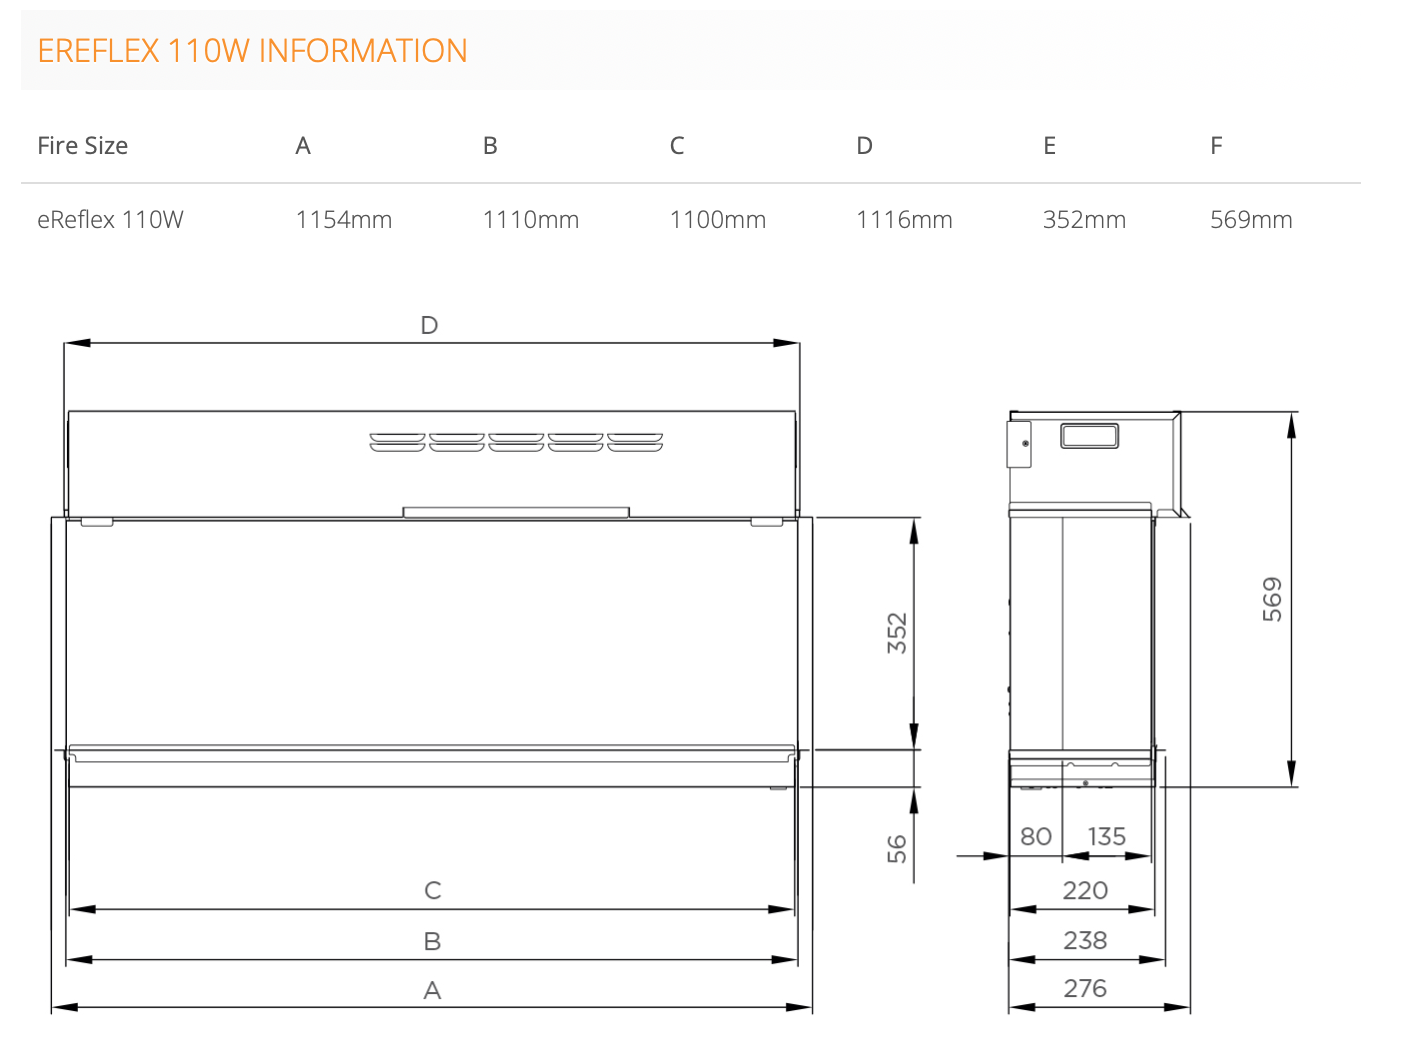The height and width of the screenshot is (1056, 1416).
Task: Click dimension label 'A' at diagram bottom
Action: (432, 990)
